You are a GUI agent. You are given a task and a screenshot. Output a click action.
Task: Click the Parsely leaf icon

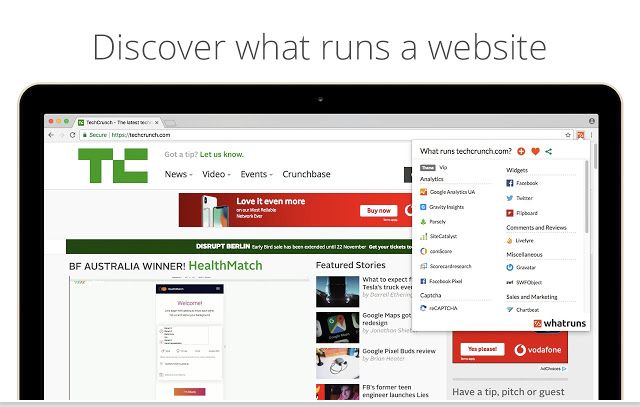pos(424,222)
